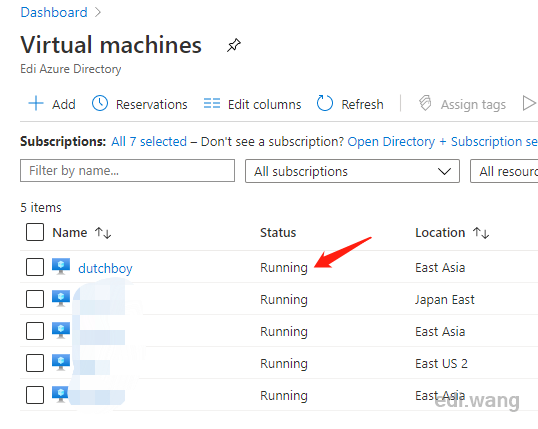Click the Name column header text
This screenshot has height=429, width=538.
[x=70, y=233]
